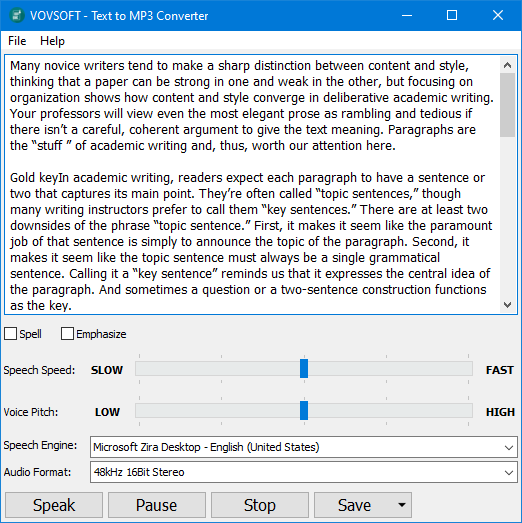Click the scroll-down arrow in text area
Viewport: 522px width, 523px height.
click(x=507, y=305)
